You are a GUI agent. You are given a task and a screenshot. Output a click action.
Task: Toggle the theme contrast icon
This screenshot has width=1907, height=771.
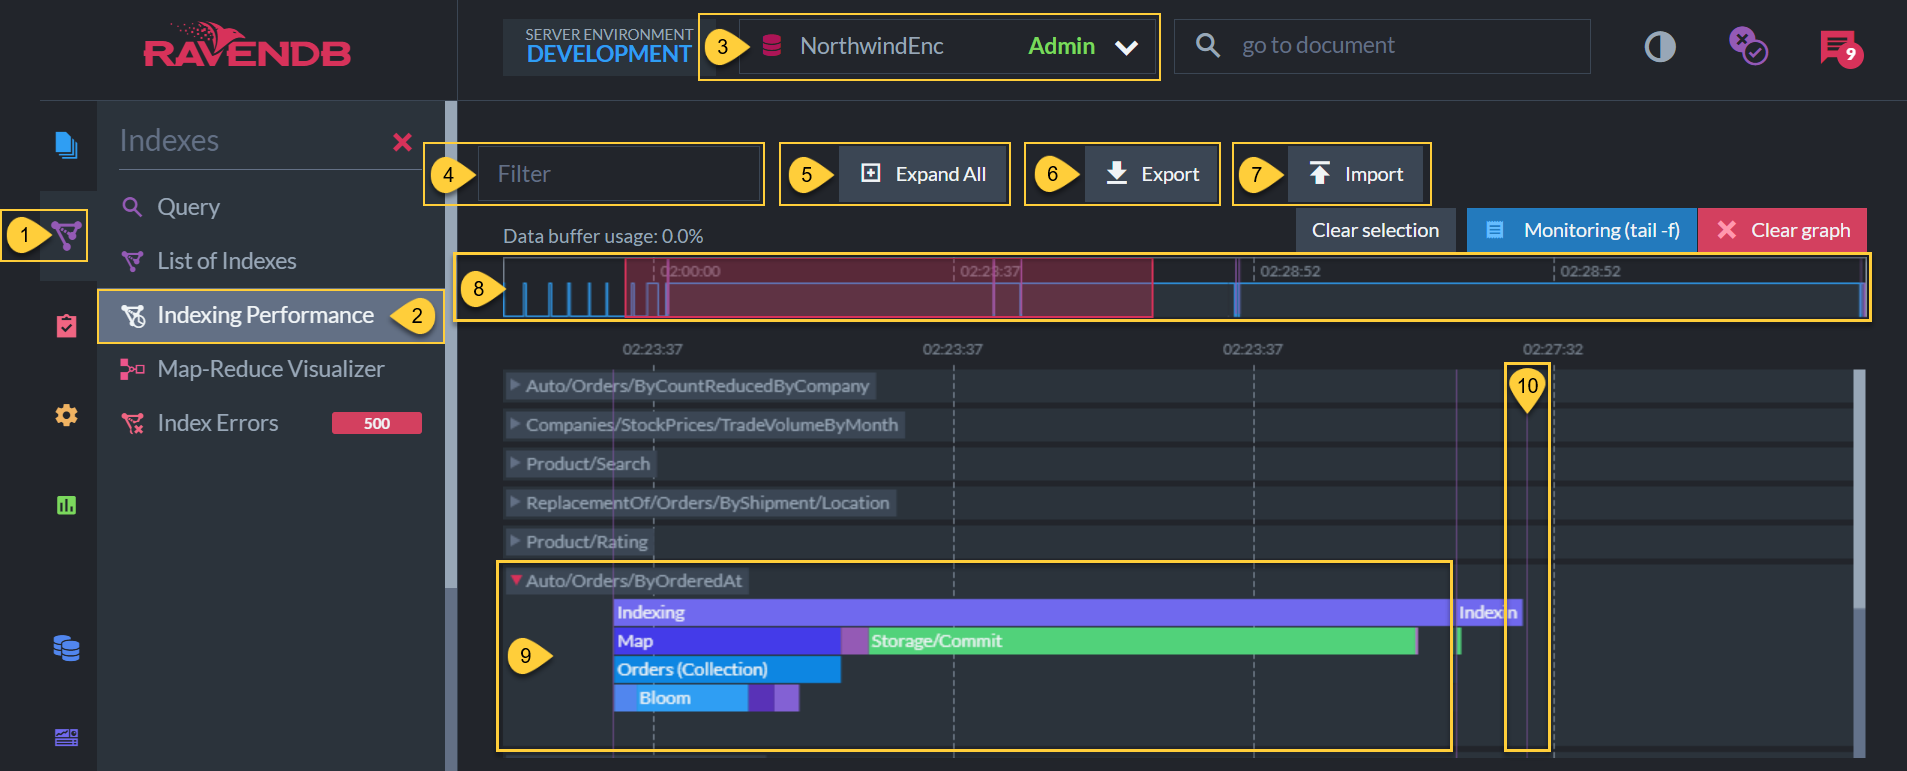tap(1660, 46)
